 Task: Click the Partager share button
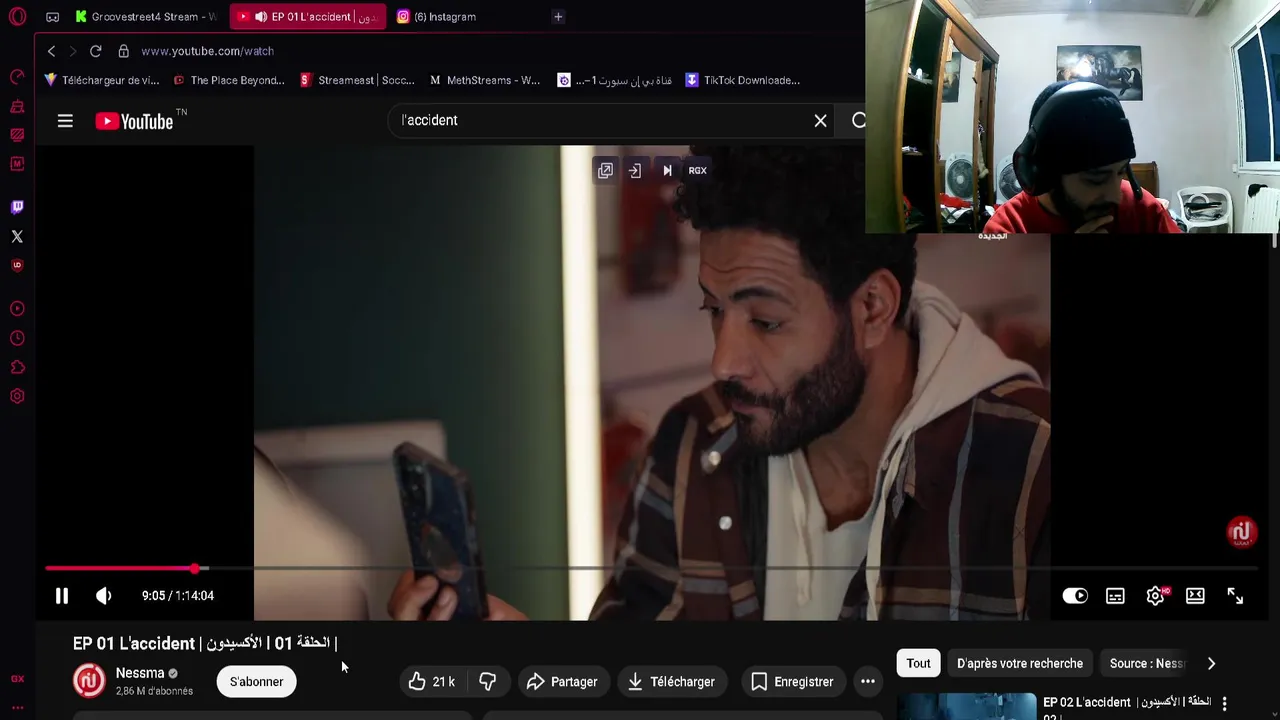pyautogui.click(x=562, y=682)
